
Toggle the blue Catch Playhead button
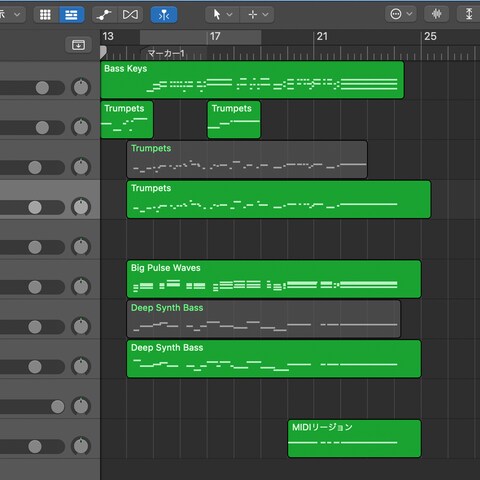[x=164, y=15]
